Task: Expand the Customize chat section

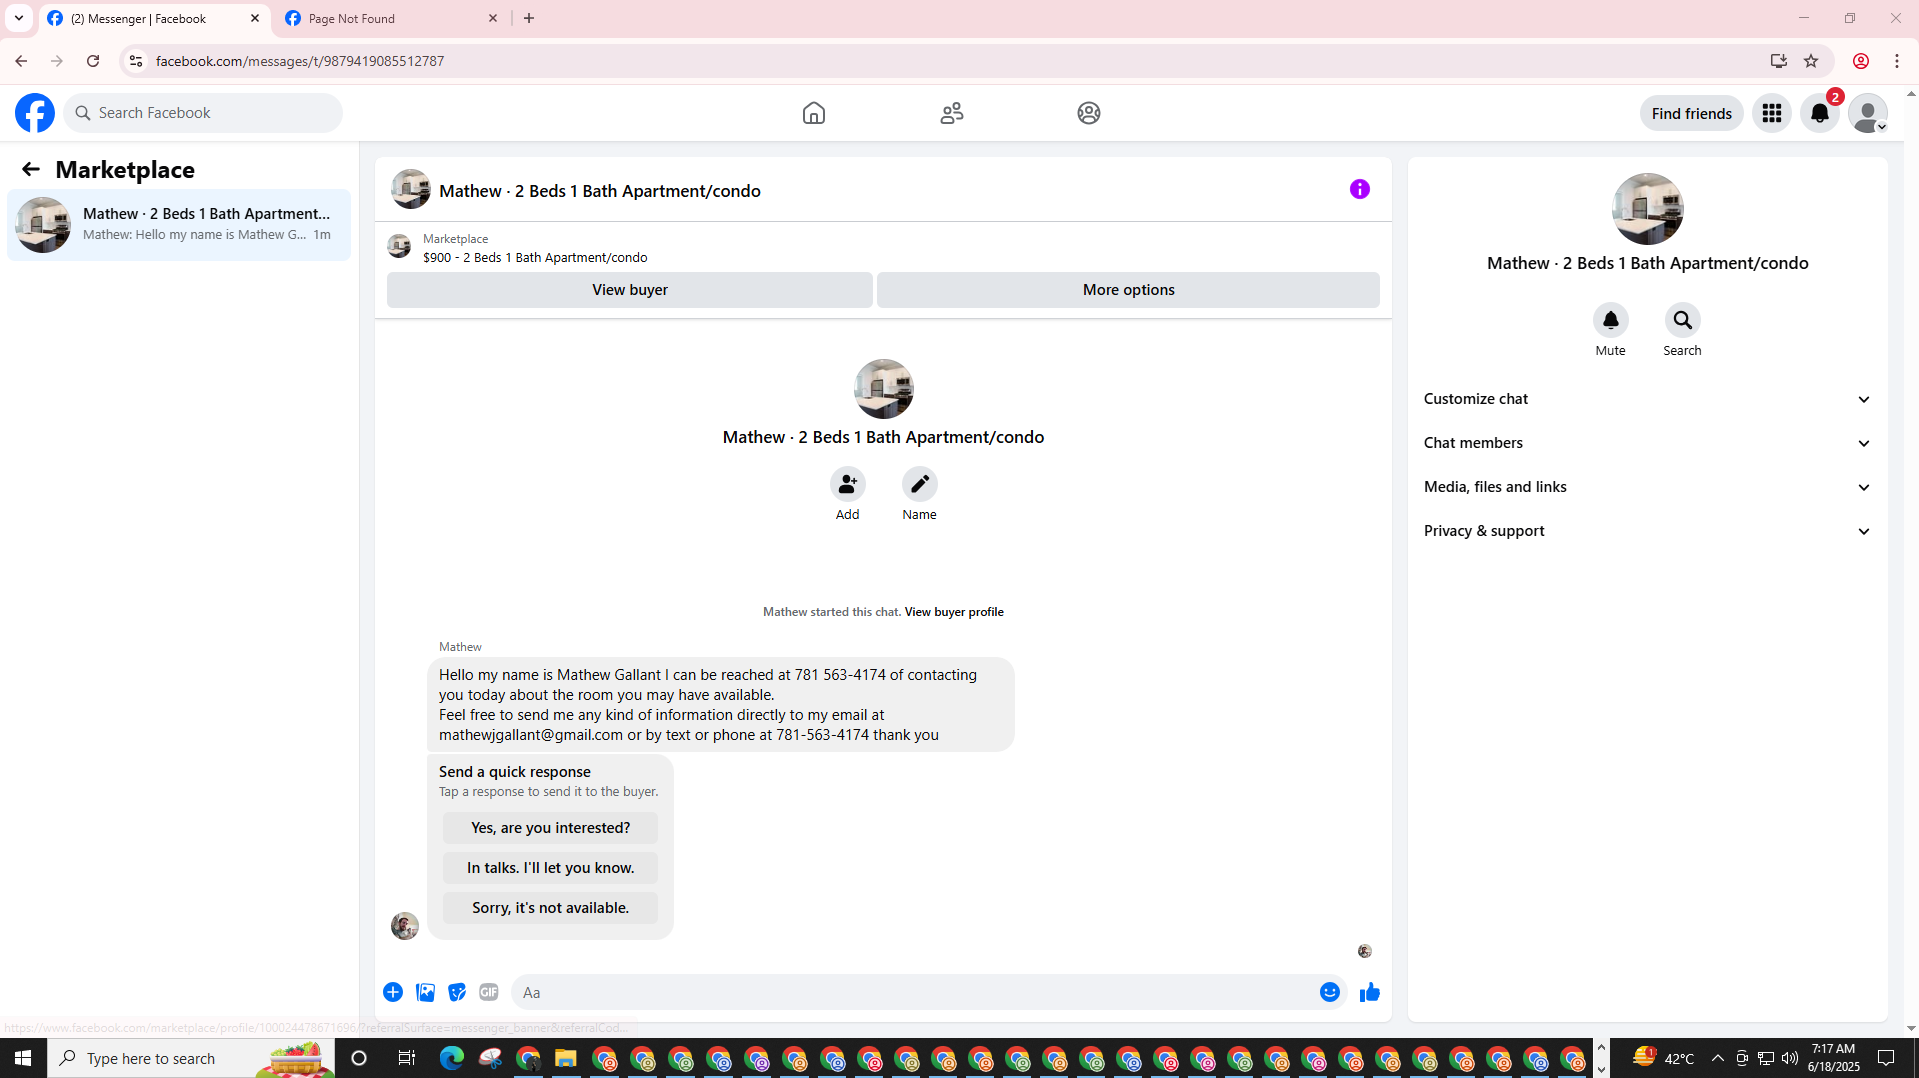Action: (1647, 399)
